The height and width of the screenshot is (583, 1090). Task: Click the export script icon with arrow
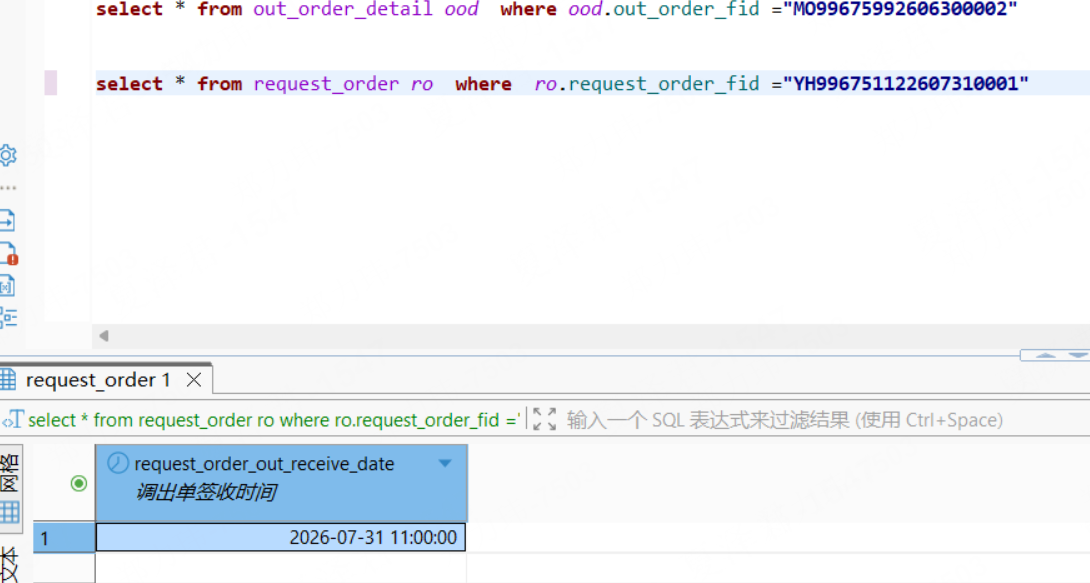coord(8,221)
